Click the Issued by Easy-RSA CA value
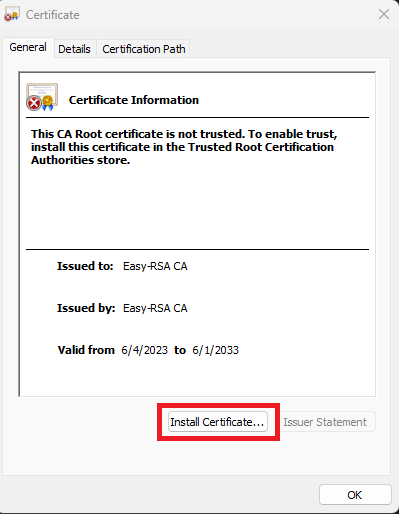Image resolution: width=399 pixels, height=514 pixels. click(x=155, y=308)
